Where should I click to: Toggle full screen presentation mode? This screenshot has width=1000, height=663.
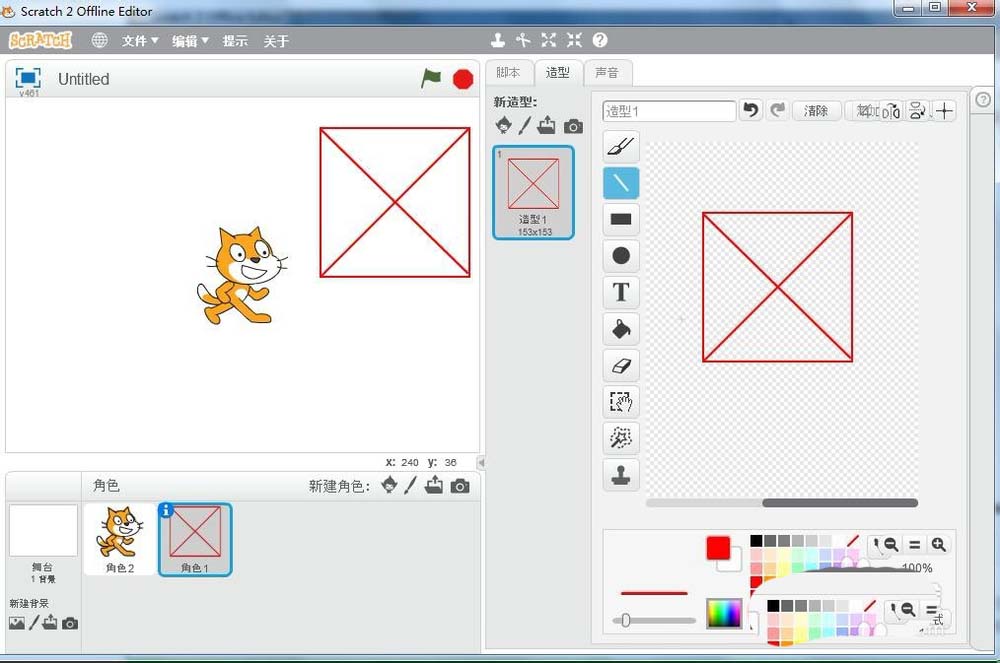[28, 78]
